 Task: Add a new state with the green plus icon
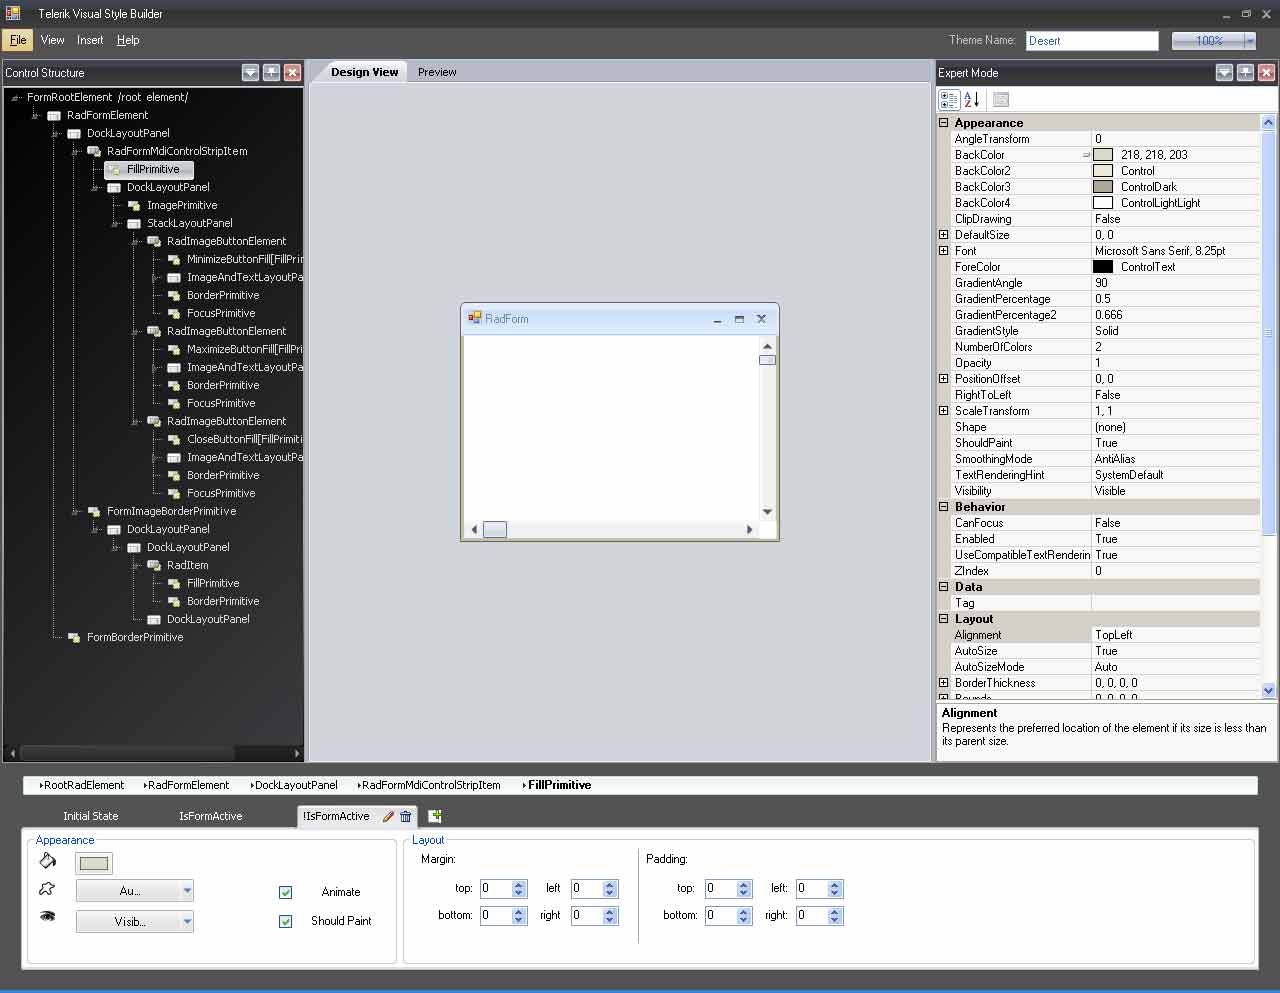(435, 816)
